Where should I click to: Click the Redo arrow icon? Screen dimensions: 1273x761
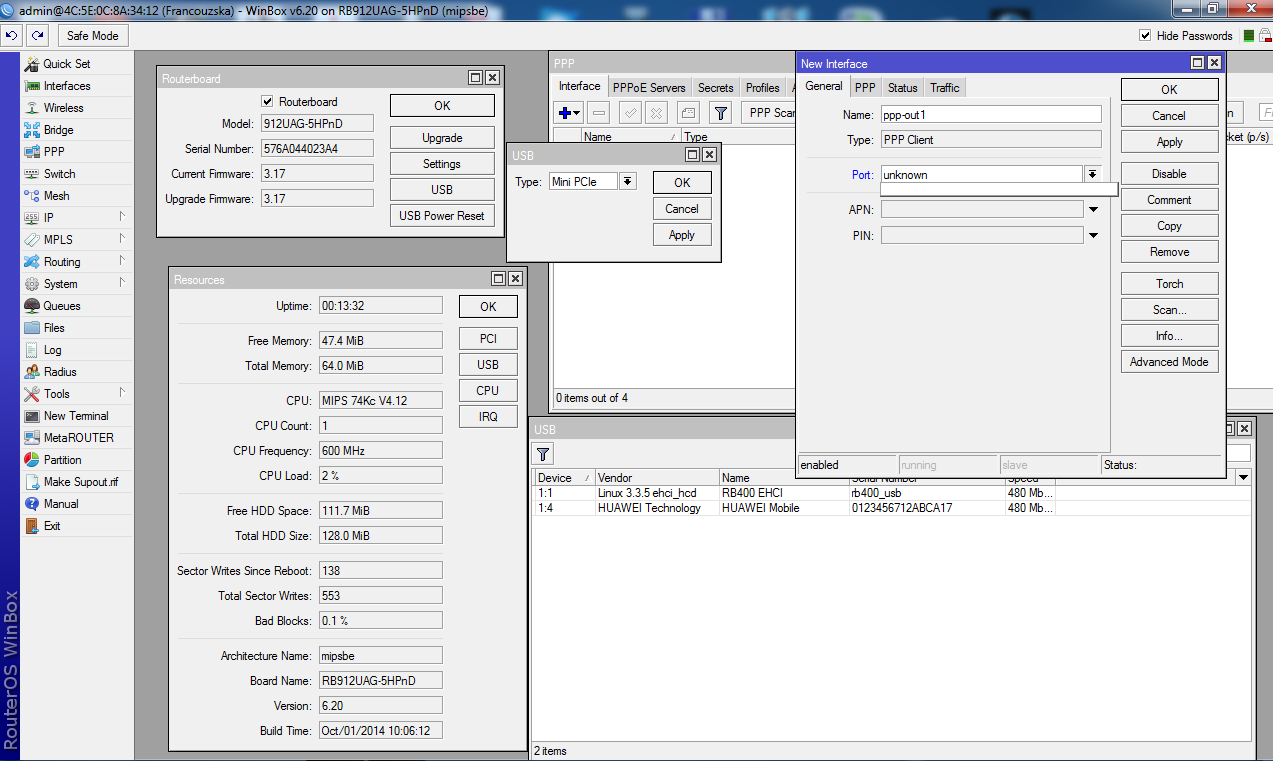click(37, 35)
